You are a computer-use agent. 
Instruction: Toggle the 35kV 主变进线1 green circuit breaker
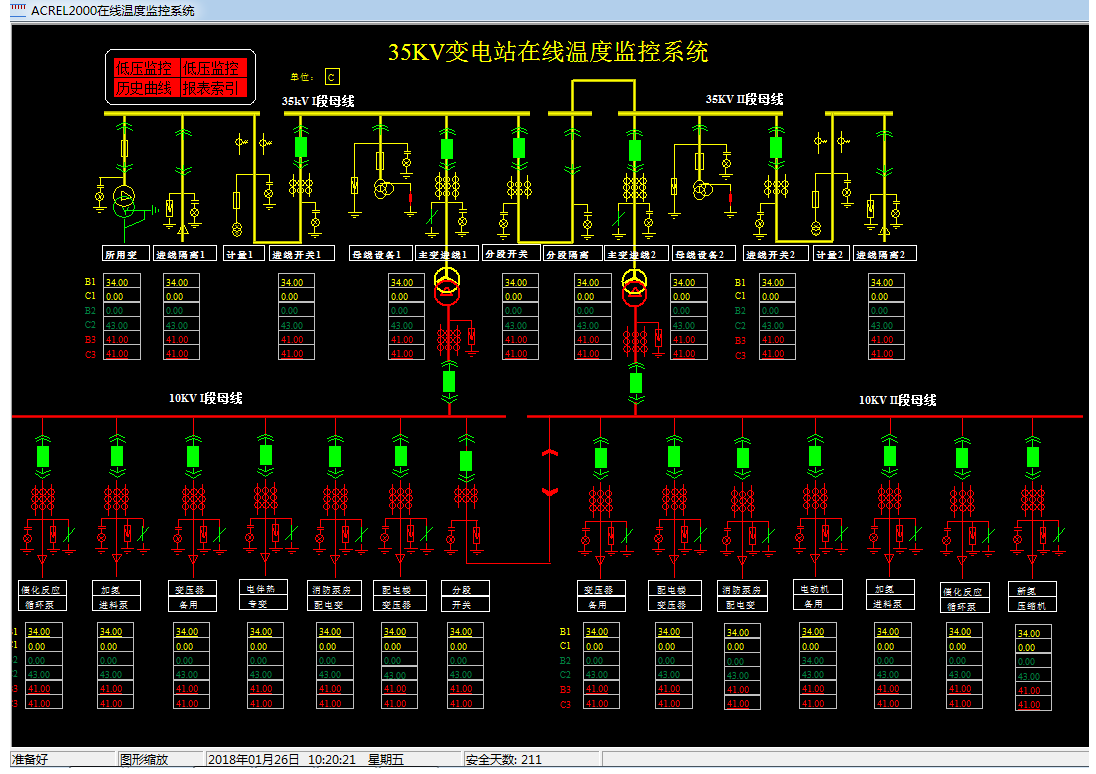tap(447, 149)
